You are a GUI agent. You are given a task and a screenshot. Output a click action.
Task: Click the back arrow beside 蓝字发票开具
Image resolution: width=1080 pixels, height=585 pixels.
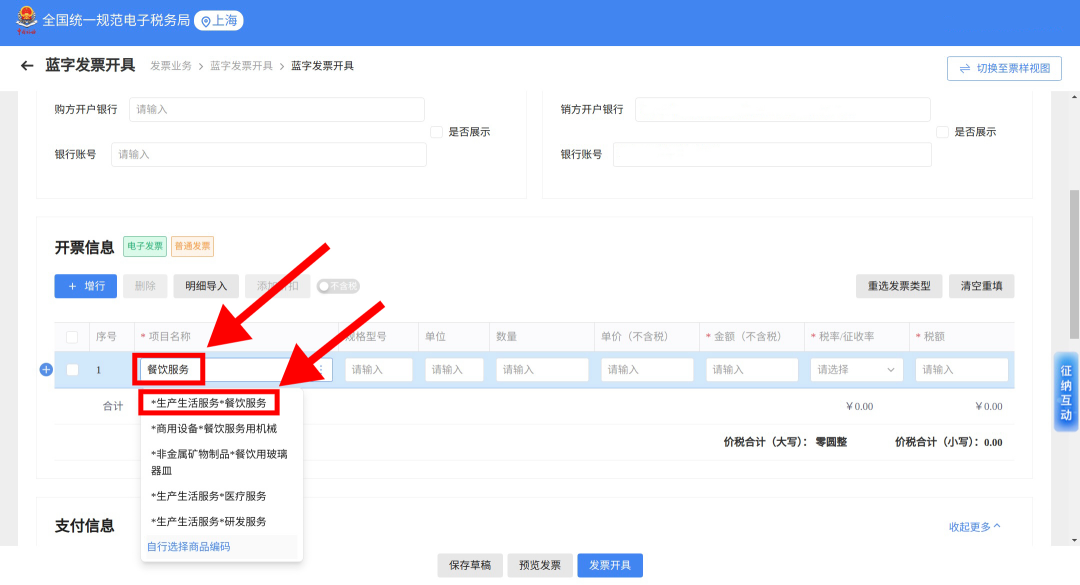pos(27,65)
